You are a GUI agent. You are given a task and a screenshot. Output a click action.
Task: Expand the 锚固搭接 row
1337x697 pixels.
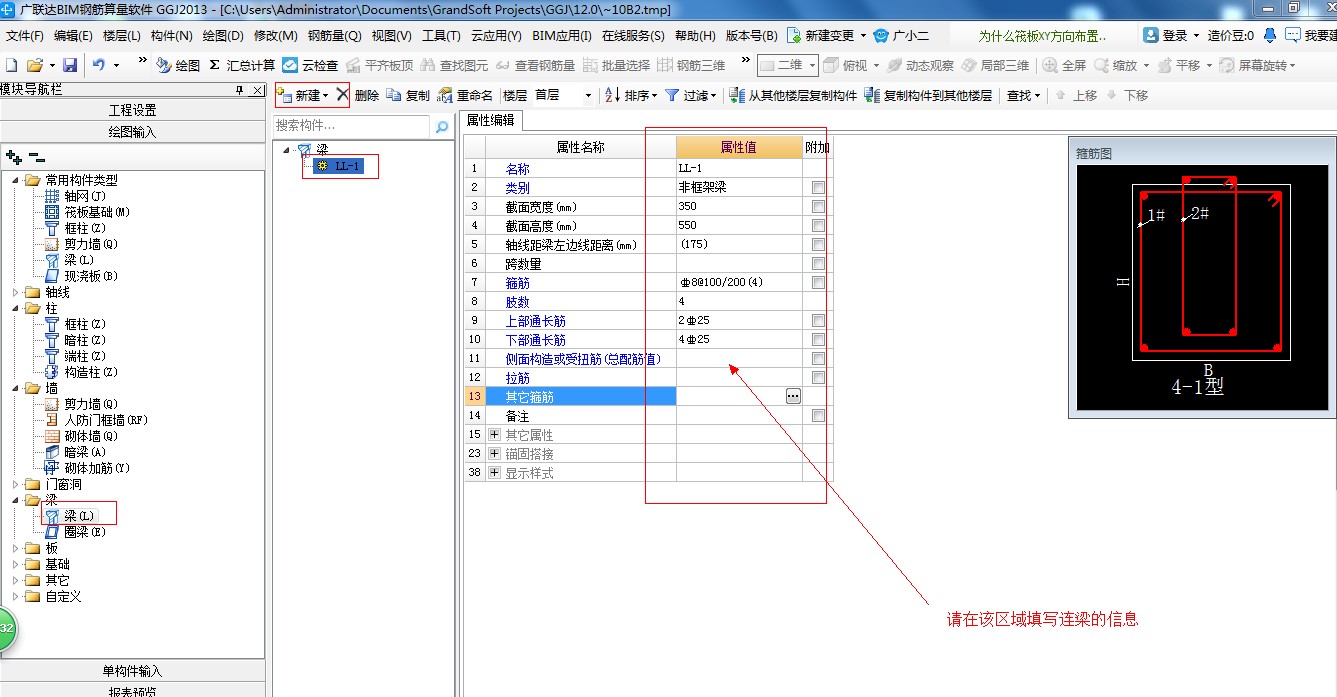494,454
